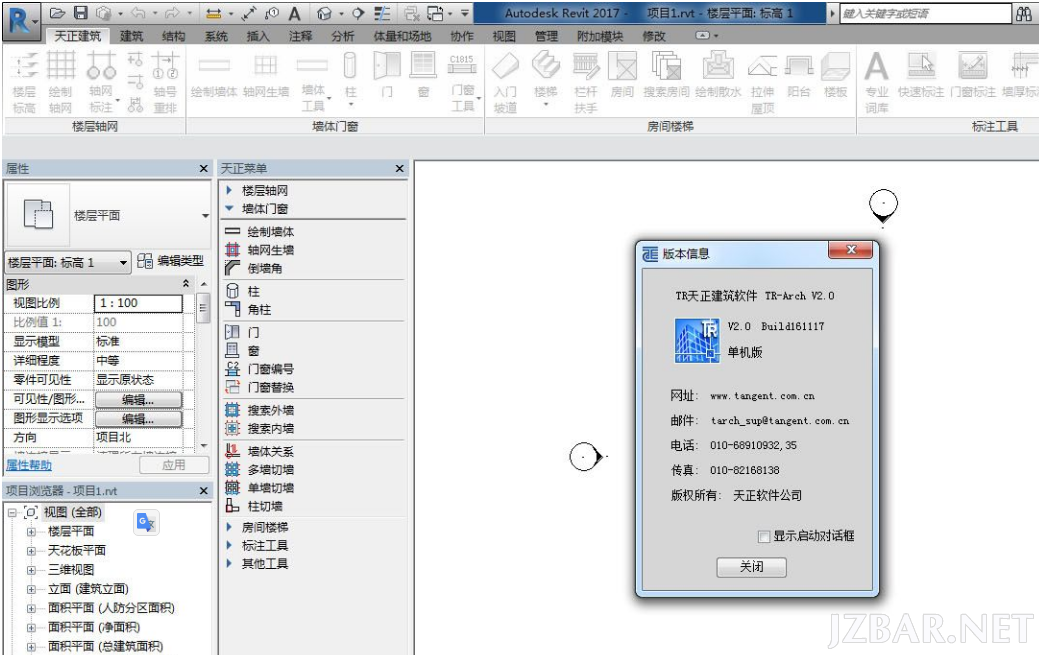Click the save icon in quick access toolbar

point(80,13)
